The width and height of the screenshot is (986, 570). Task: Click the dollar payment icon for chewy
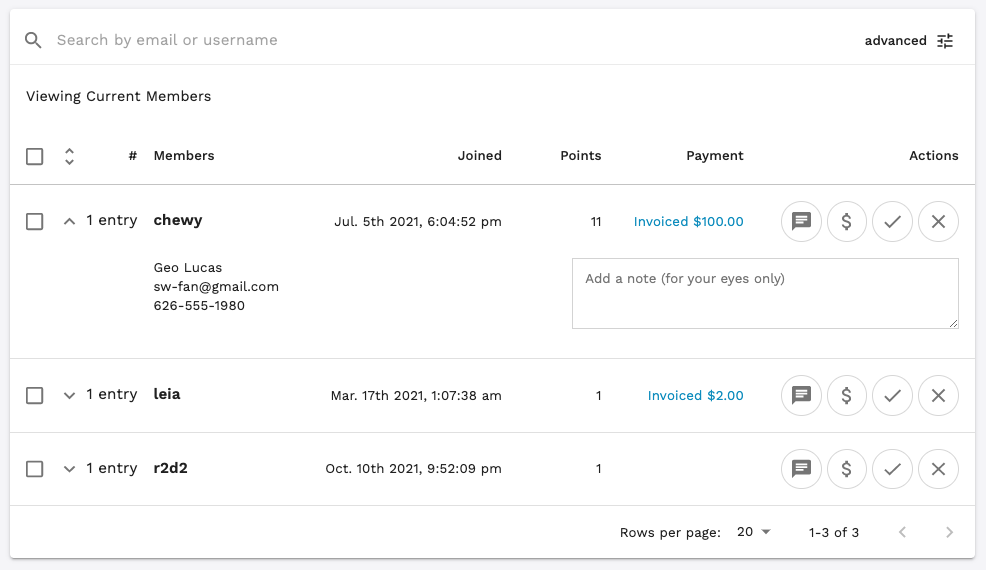847,222
